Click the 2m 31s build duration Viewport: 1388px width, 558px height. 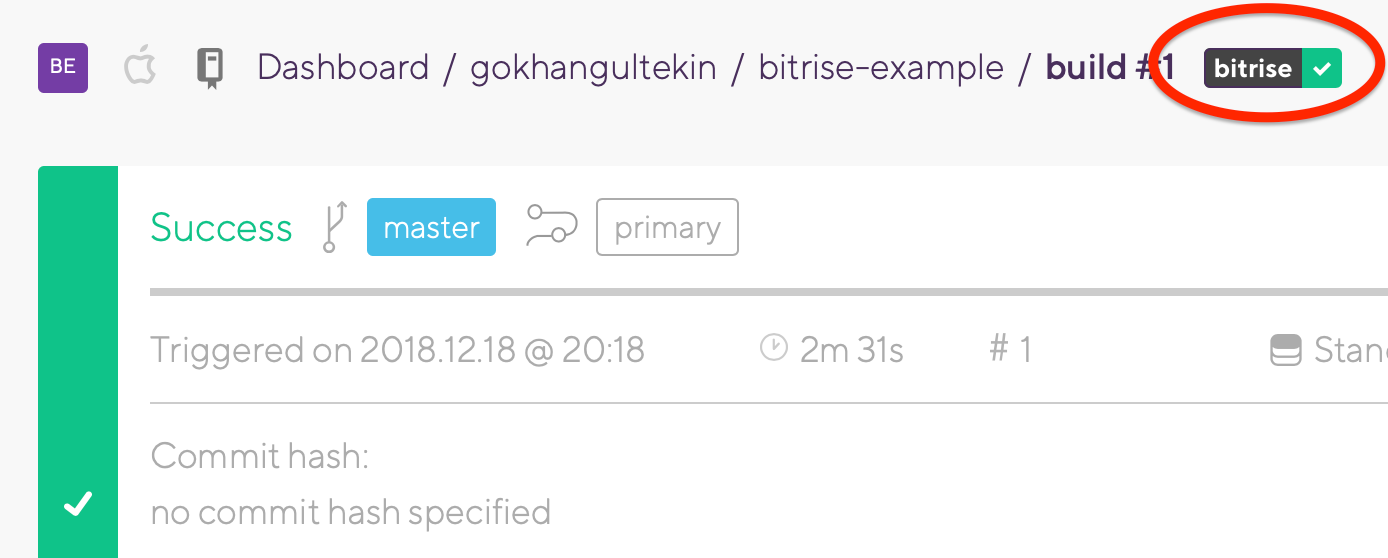tap(851, 350)
